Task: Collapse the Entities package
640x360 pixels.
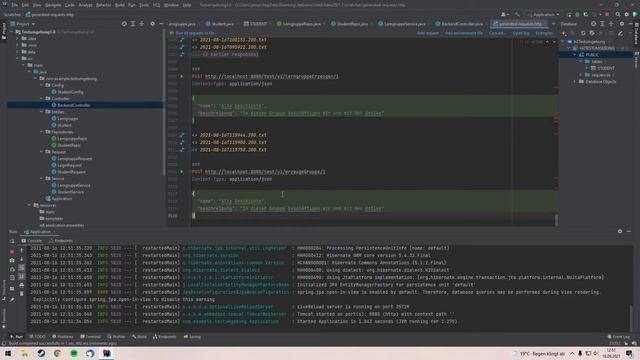Action: (42, 111)
